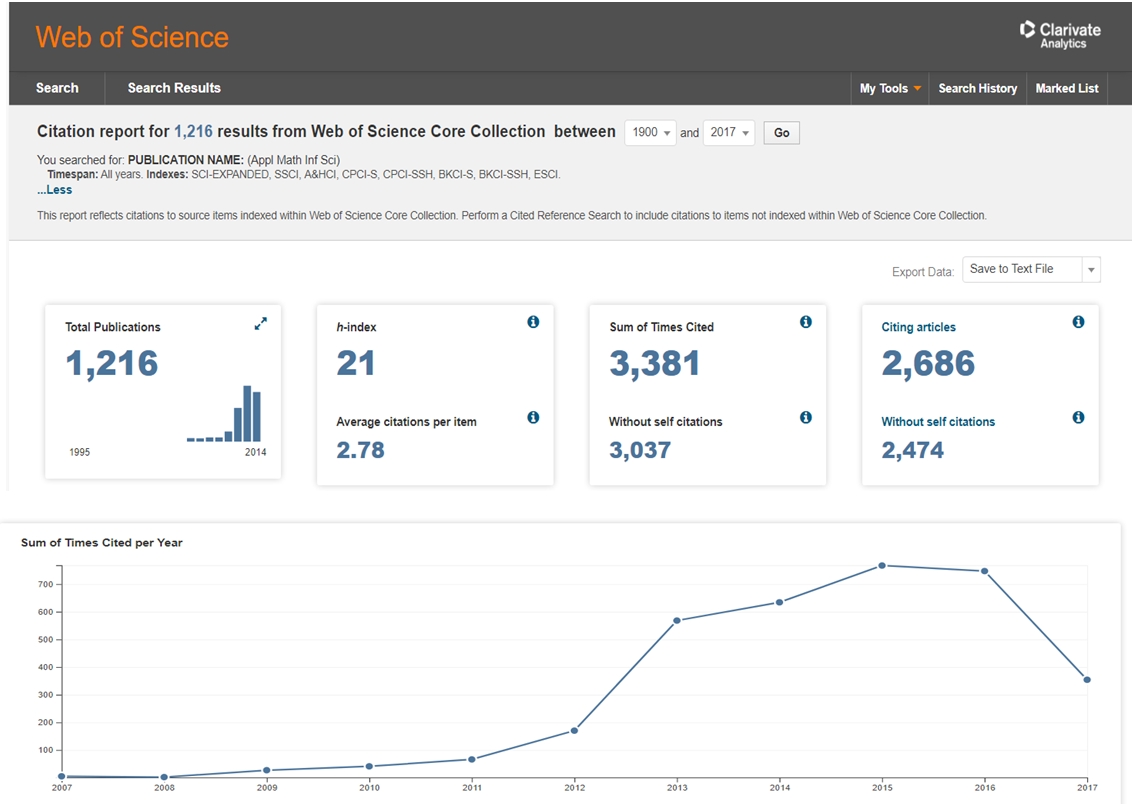Open info icon for Average citations per item
This screenshot has width=1132, height=804.
(533, 417)
